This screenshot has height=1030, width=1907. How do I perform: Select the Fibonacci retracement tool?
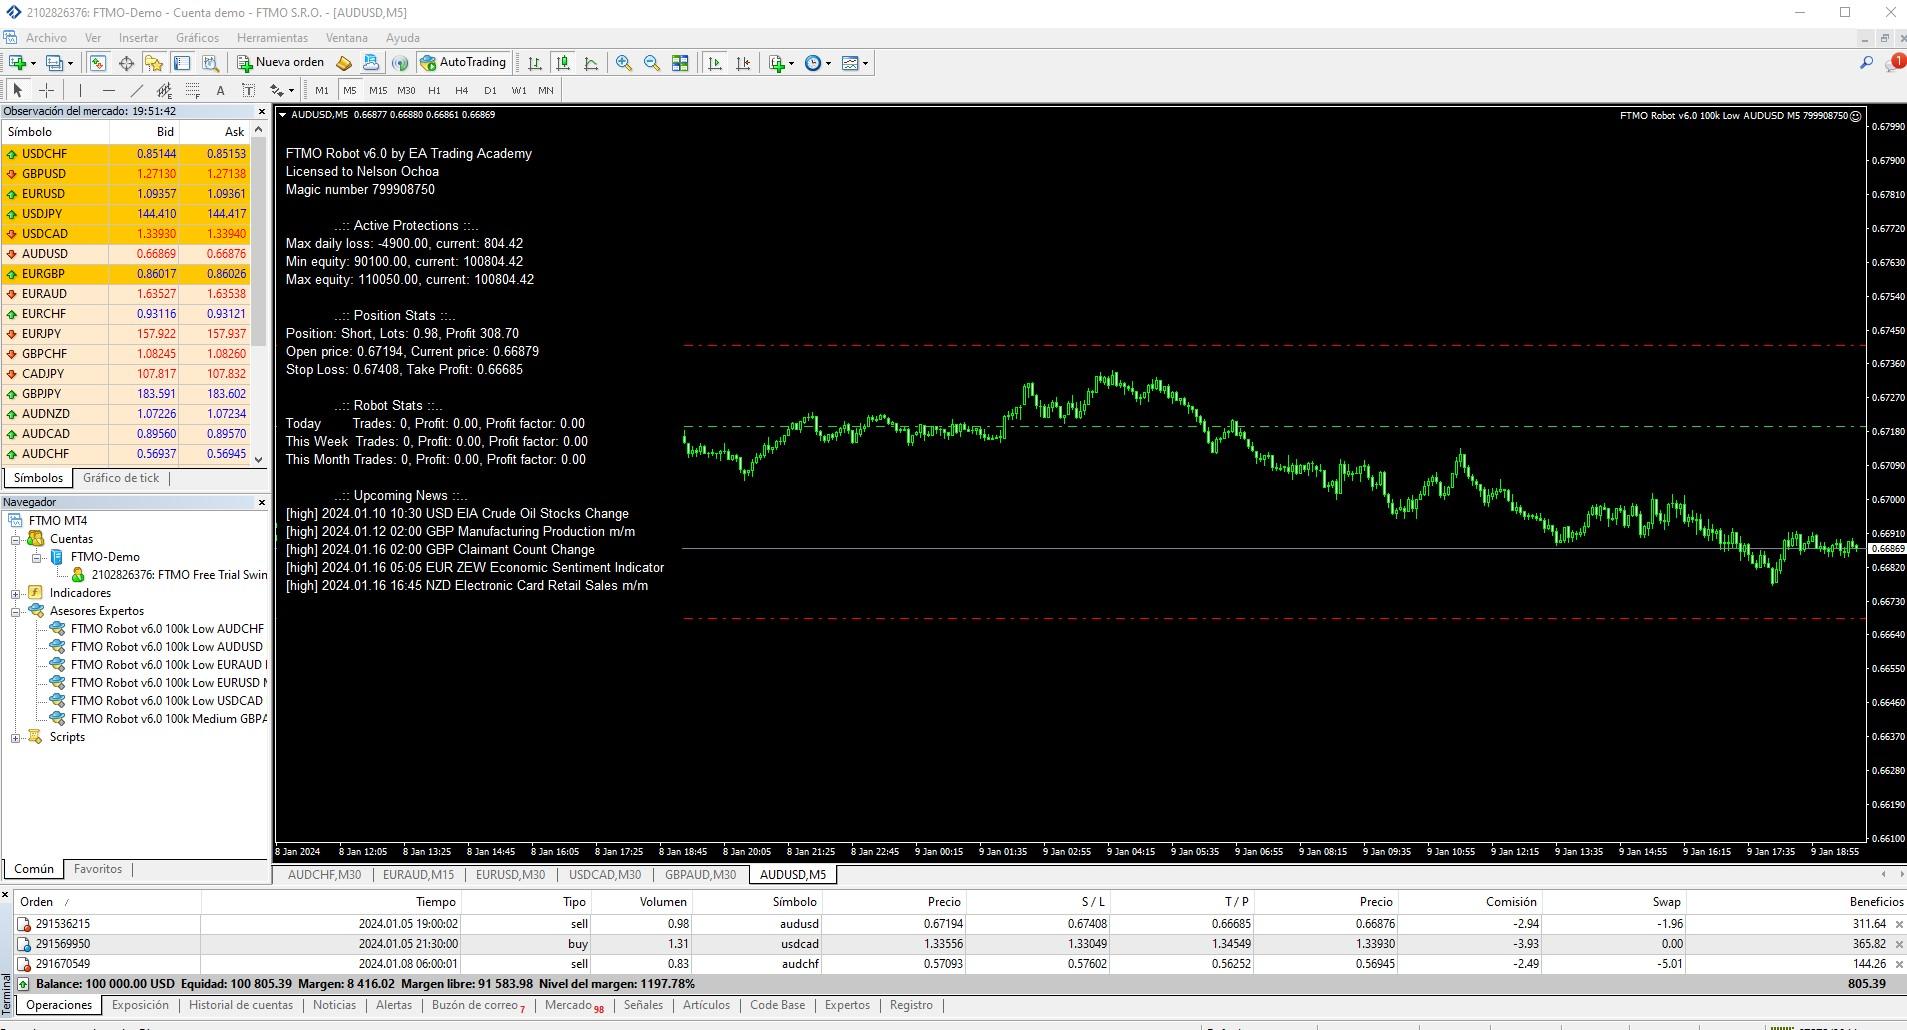(x=193, y=90)
